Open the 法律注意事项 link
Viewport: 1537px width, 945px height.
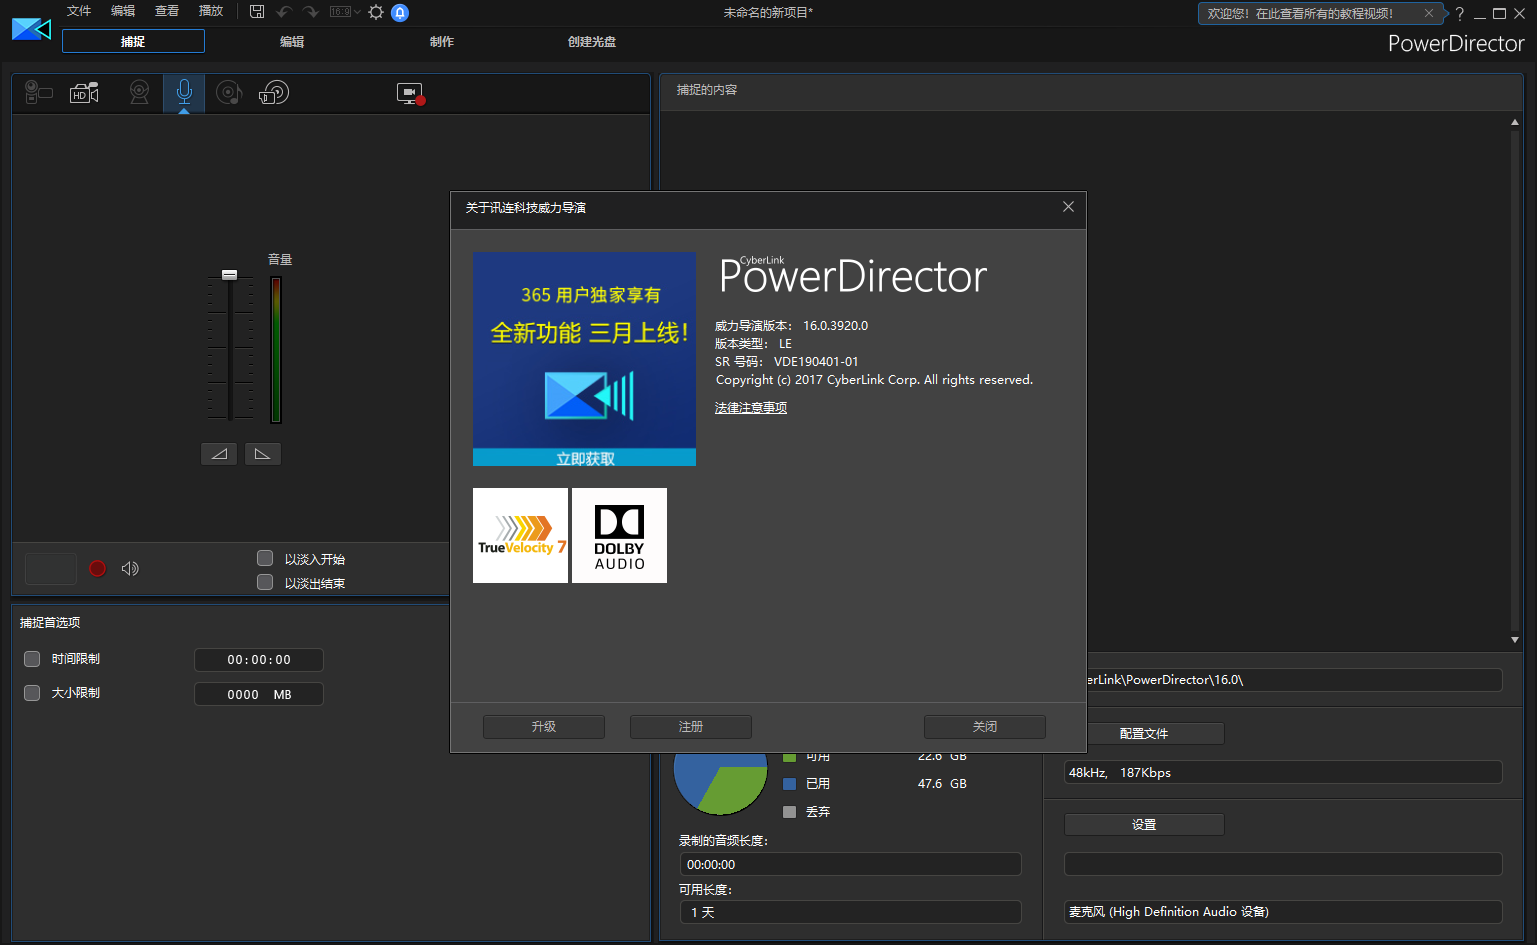click(x=751, y=408)
